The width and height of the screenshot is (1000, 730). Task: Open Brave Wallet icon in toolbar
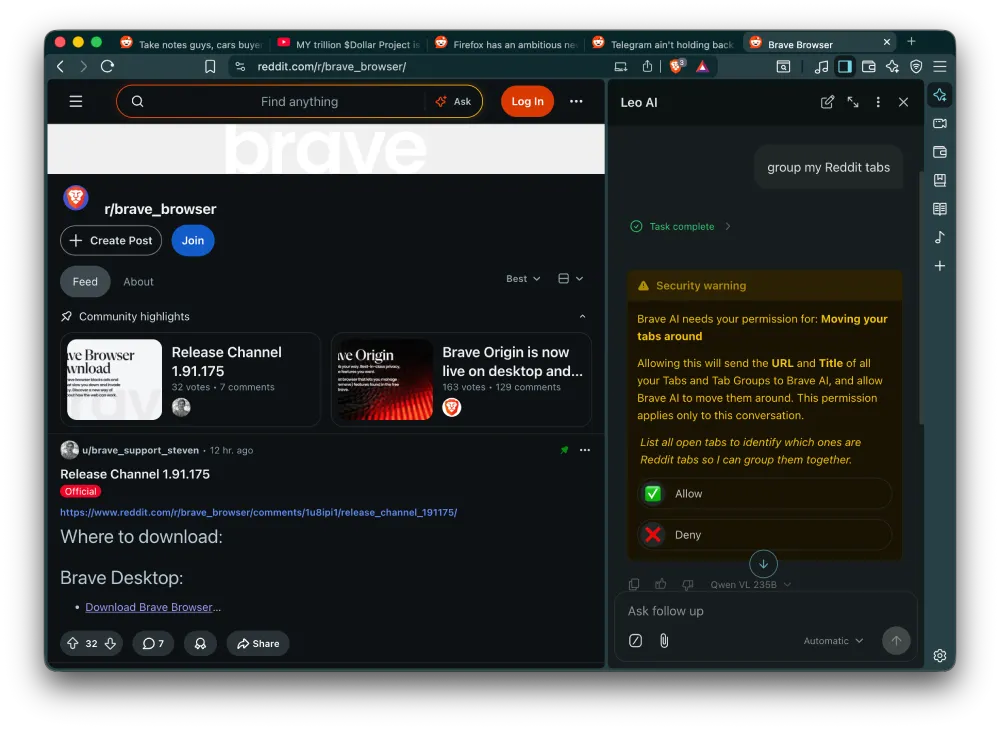tap(868, 66)
